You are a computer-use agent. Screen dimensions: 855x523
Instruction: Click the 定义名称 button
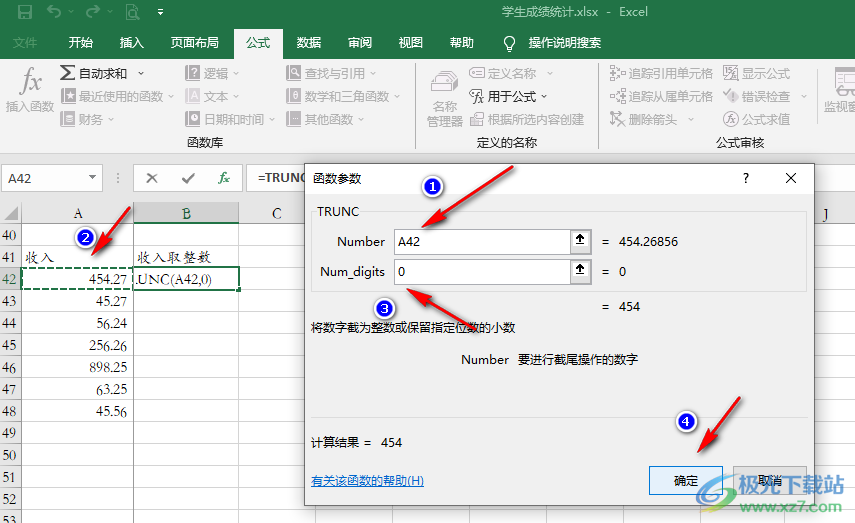[503, 73]
